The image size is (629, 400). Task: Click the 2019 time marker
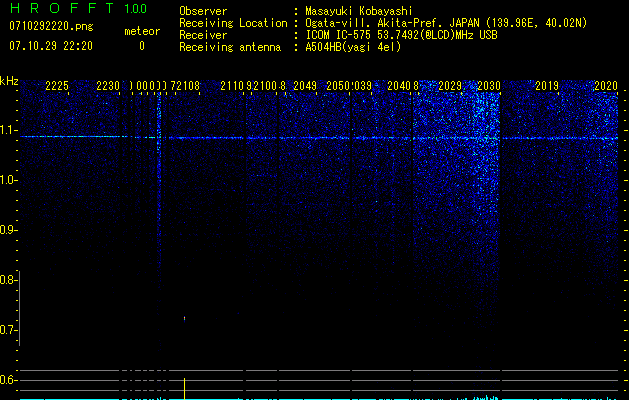point(547,86)
